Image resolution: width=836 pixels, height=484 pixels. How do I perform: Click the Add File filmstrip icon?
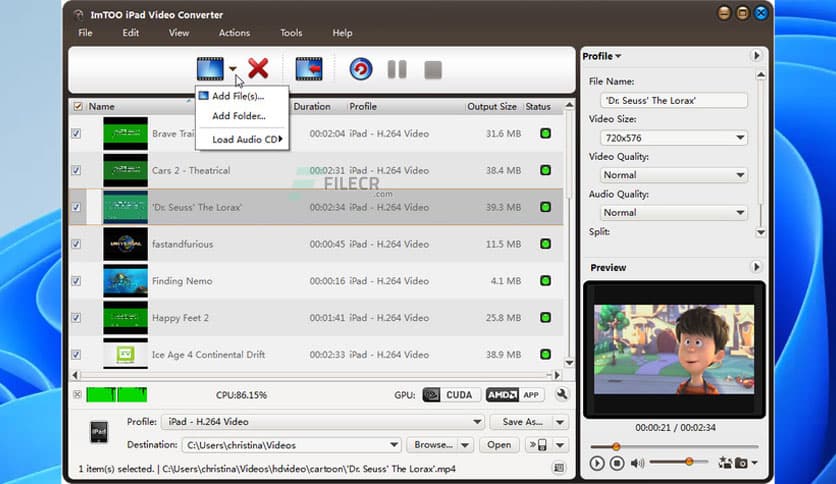tap(210, 69)
